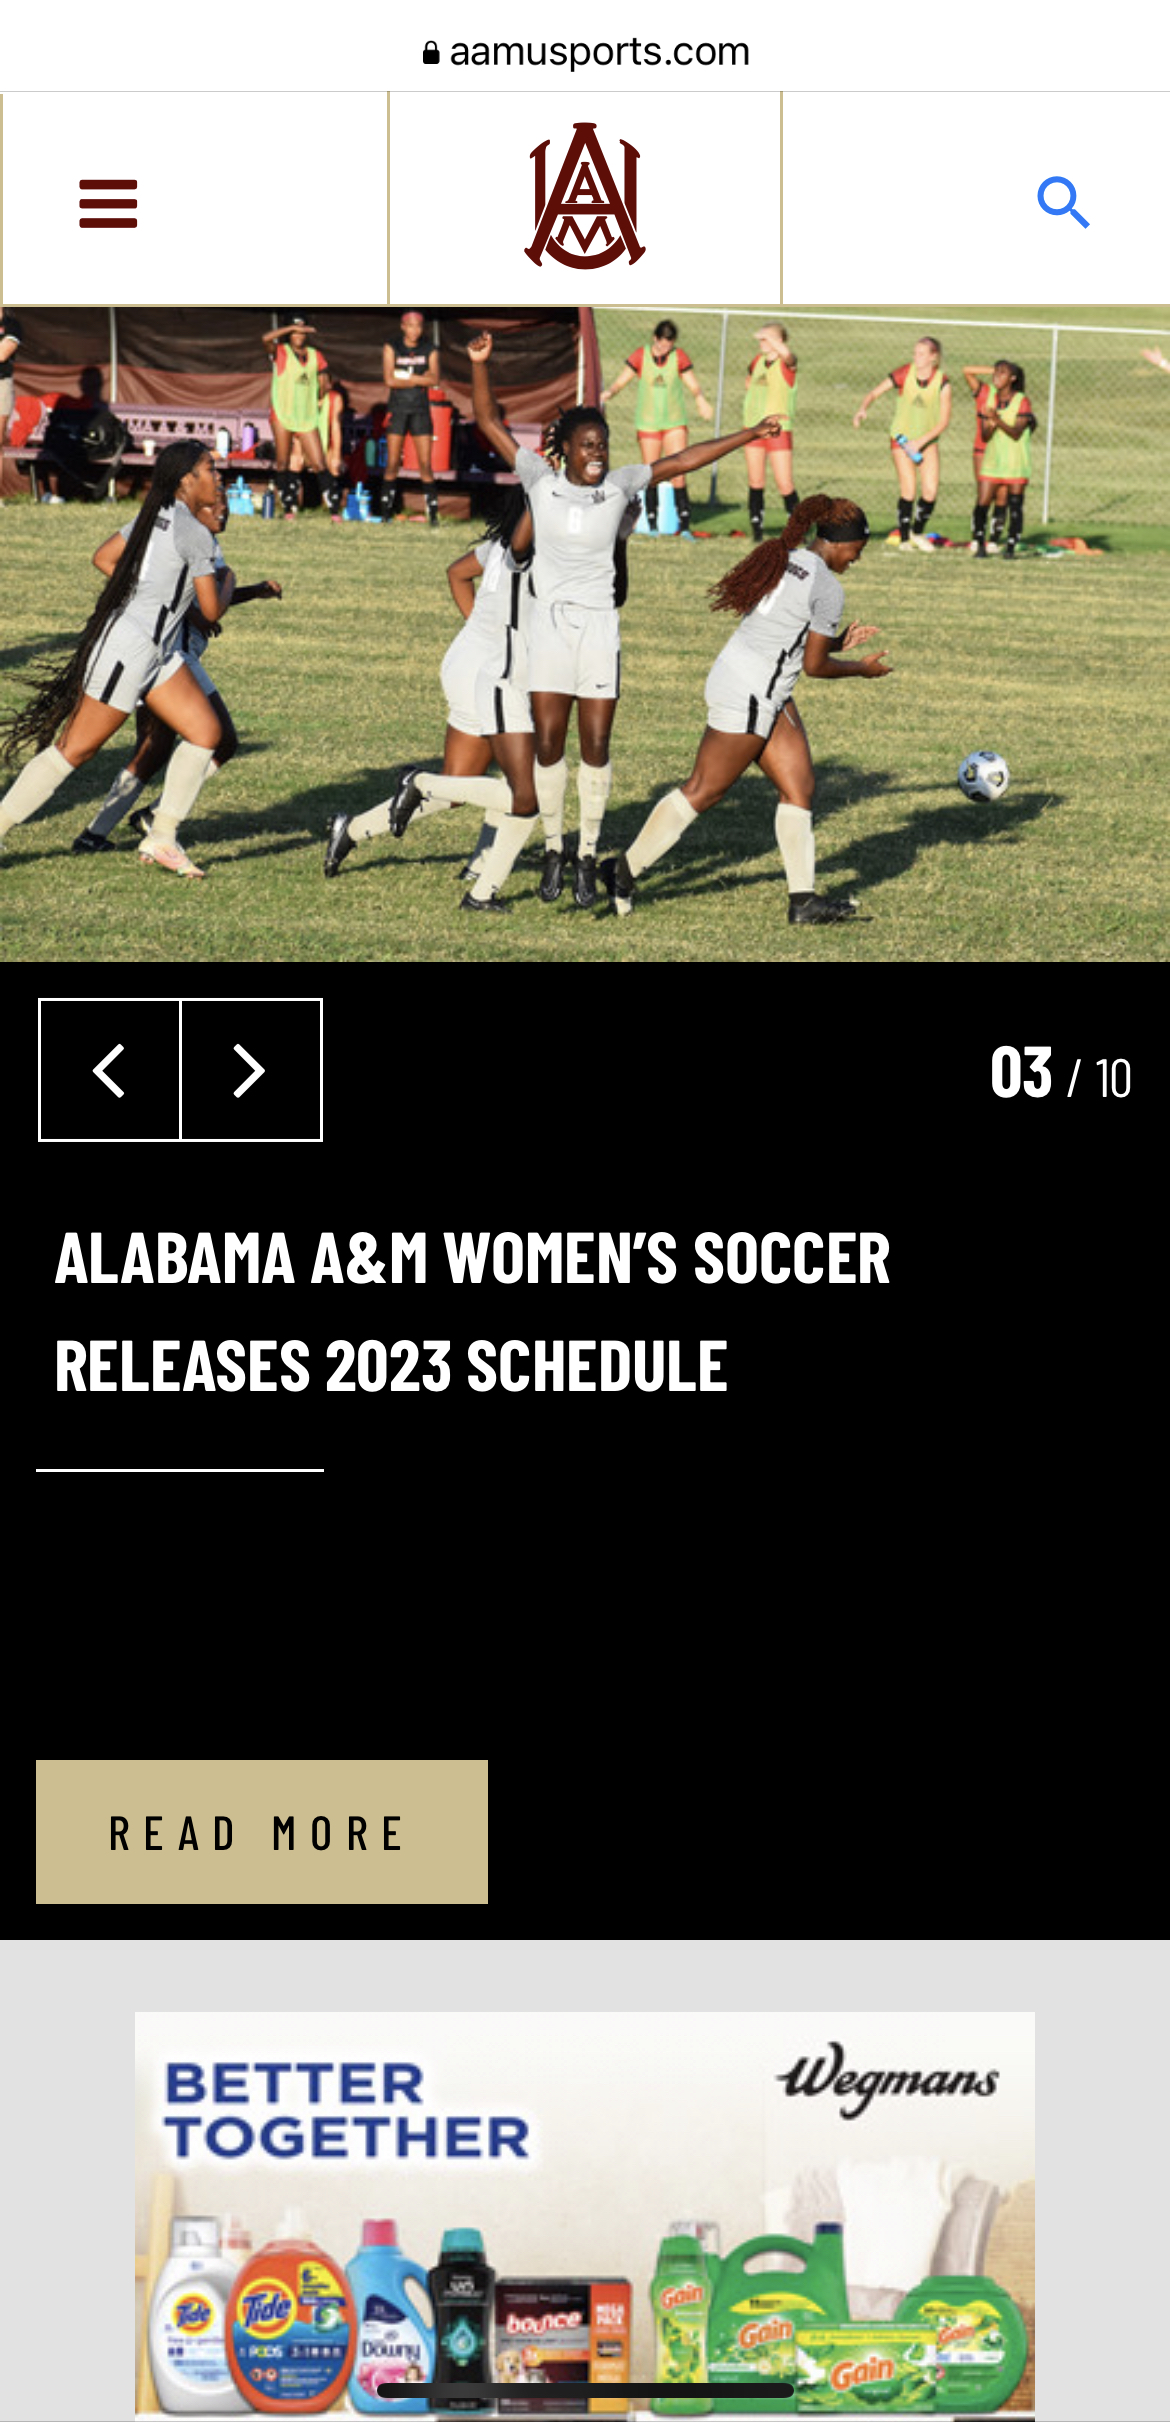Tap the home indicator bar at the bottom

pyautogui.click(x=585, y=2391)
